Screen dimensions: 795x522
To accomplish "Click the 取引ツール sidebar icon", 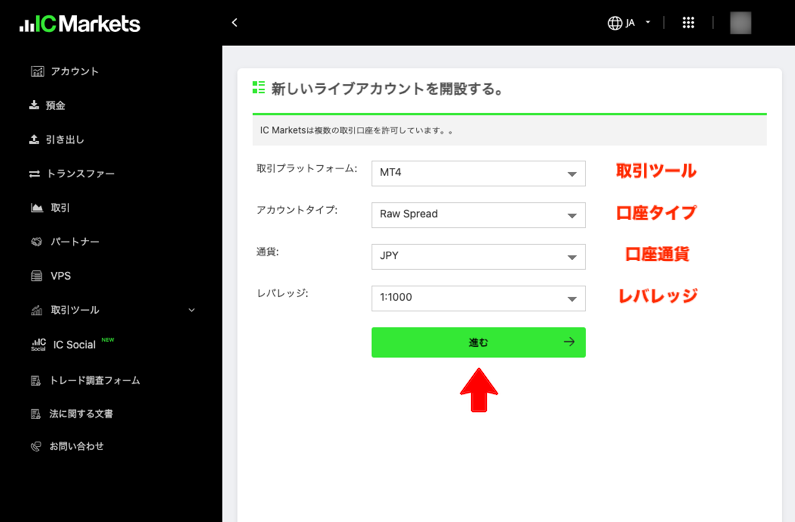I will tap(37, 310).
